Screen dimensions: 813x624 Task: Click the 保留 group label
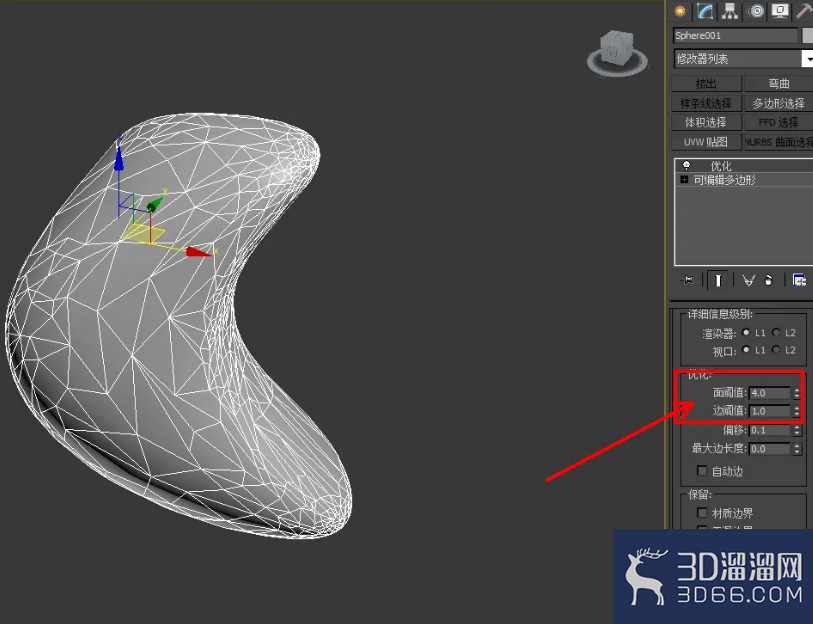click(699, 494)
